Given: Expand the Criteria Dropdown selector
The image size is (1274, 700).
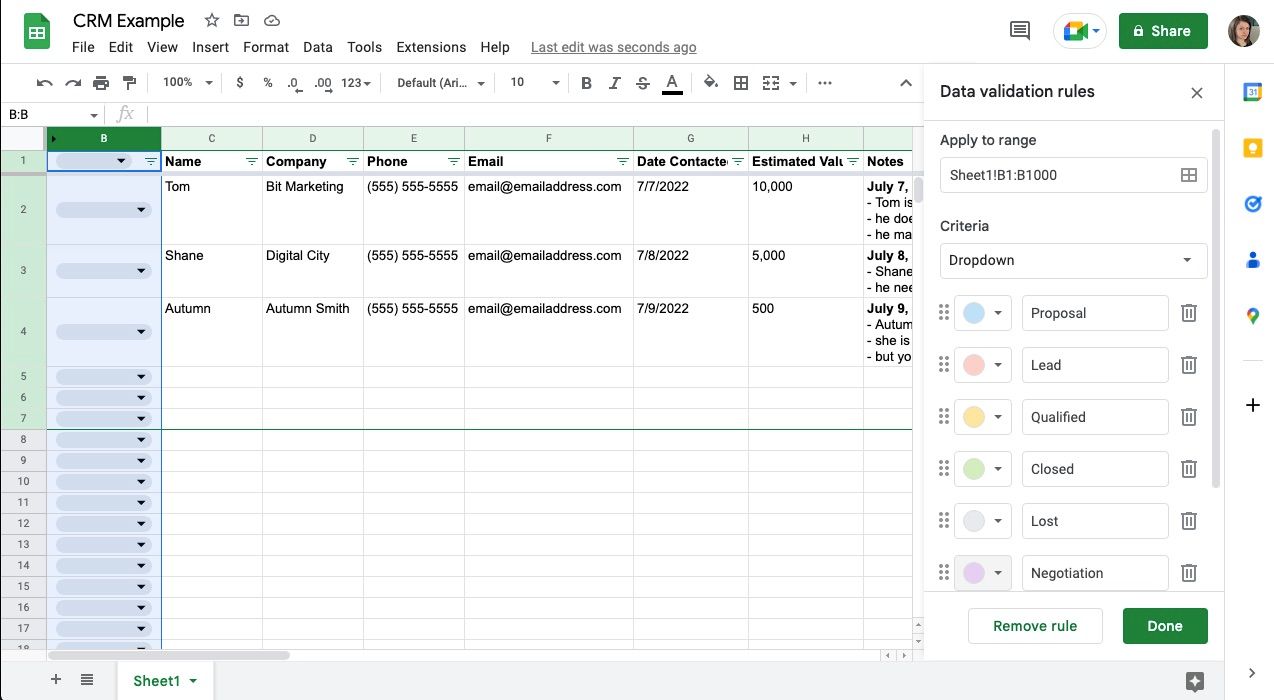Looking at the screenshot, I should 1073,260.
